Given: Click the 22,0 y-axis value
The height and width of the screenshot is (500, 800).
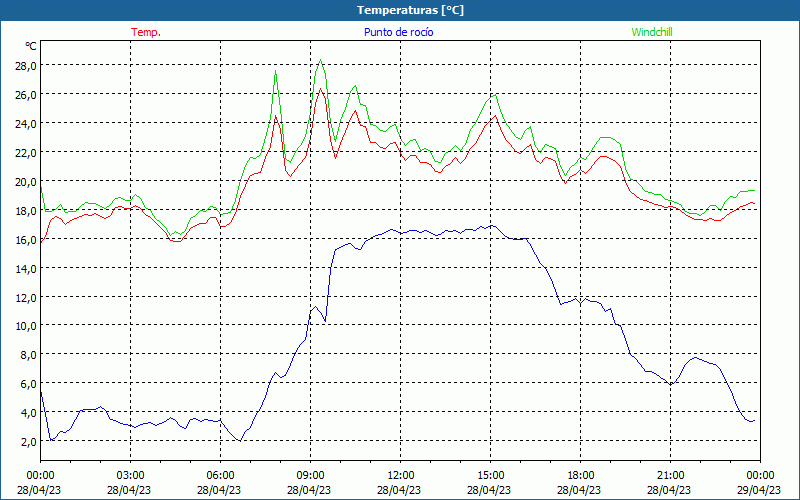Looking at the screenshot, I should (x=26, y=152).
